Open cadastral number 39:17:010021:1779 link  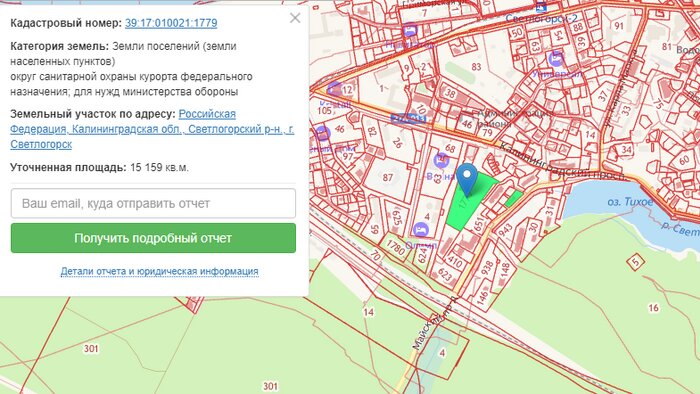tap(171, 23)
